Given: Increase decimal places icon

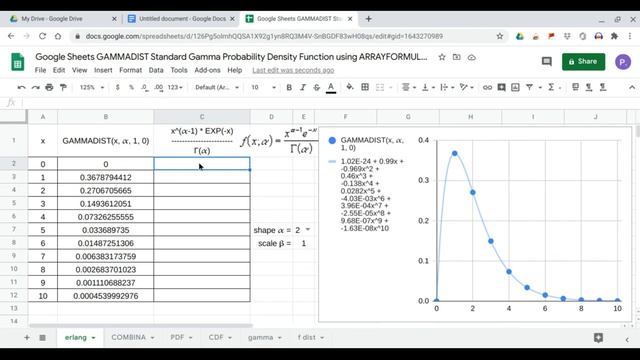Looking at the screenshot, I should point(159,87).
